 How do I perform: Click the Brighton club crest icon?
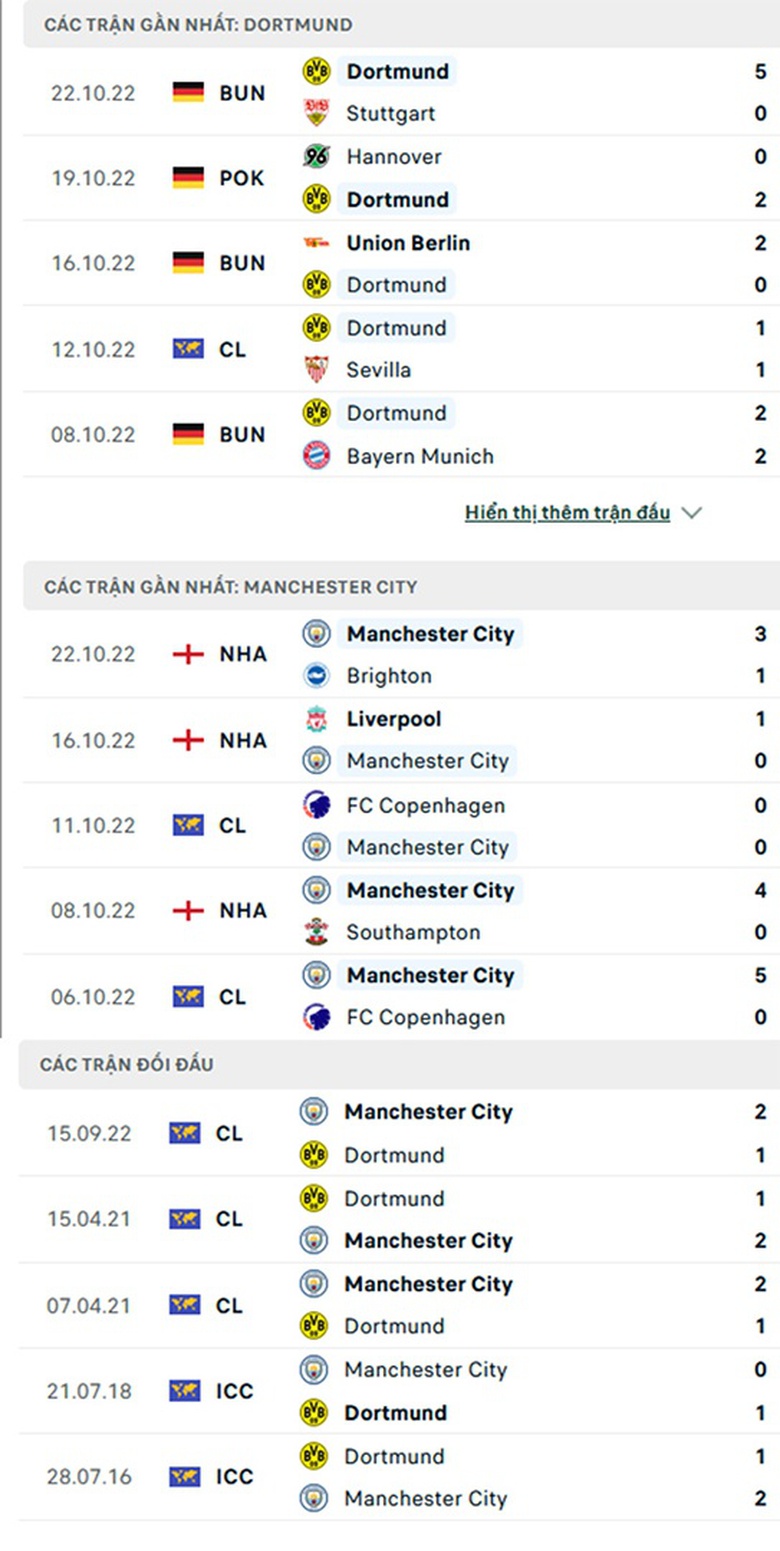pyautogui.click(x=316, y=676)
